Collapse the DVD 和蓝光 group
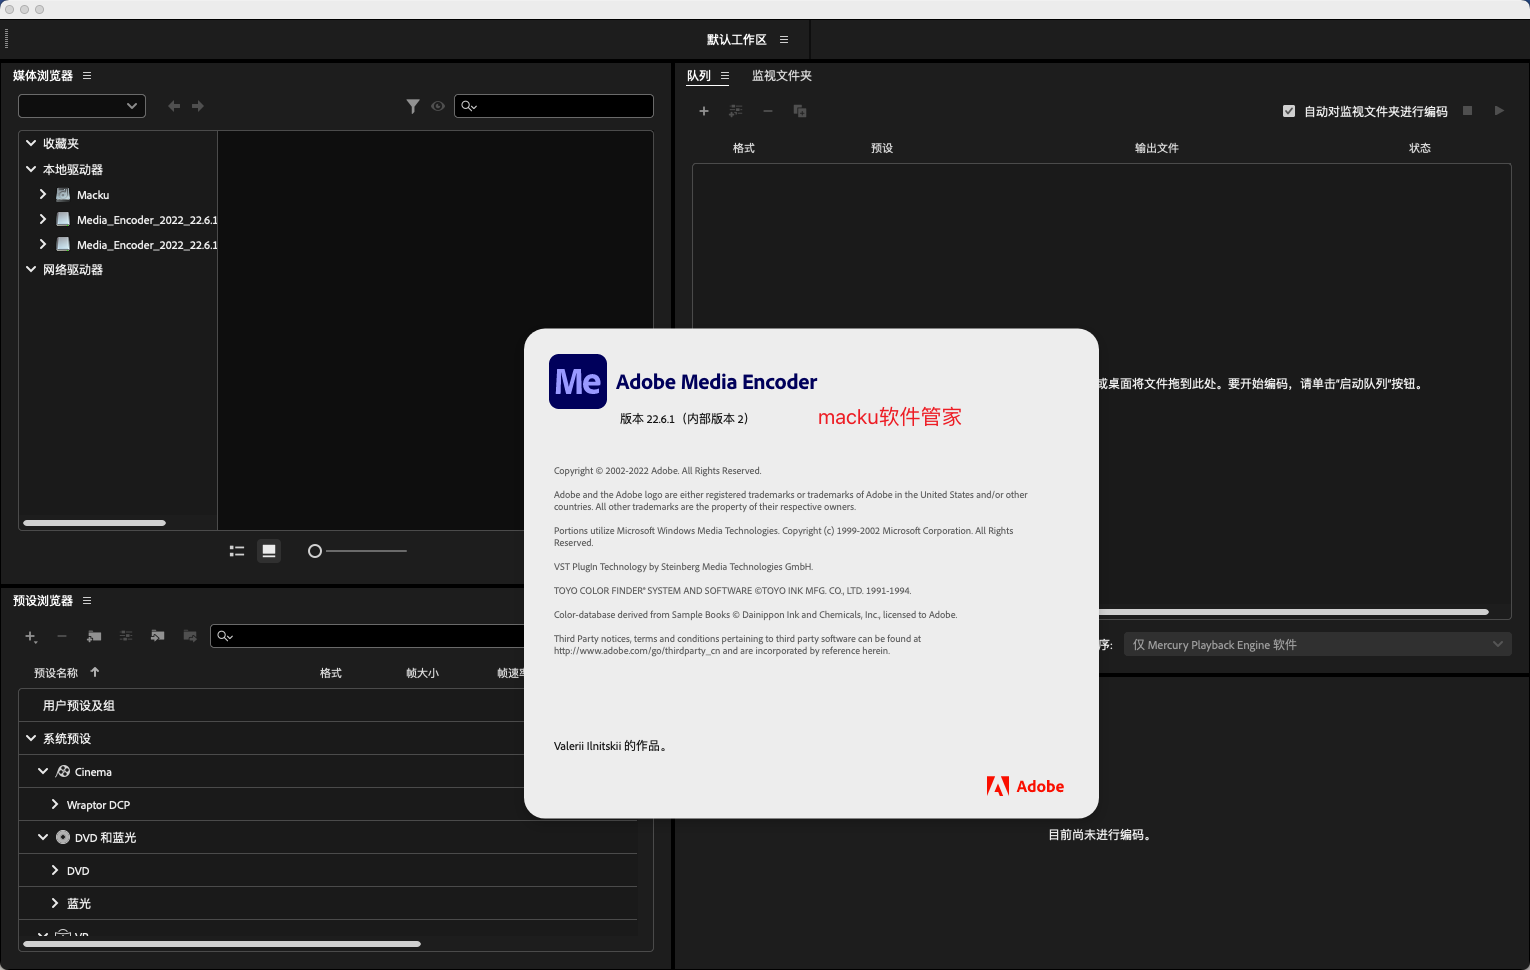This screenshot has width=1530, height=970. pyautogui.click(x=43, y=838)
